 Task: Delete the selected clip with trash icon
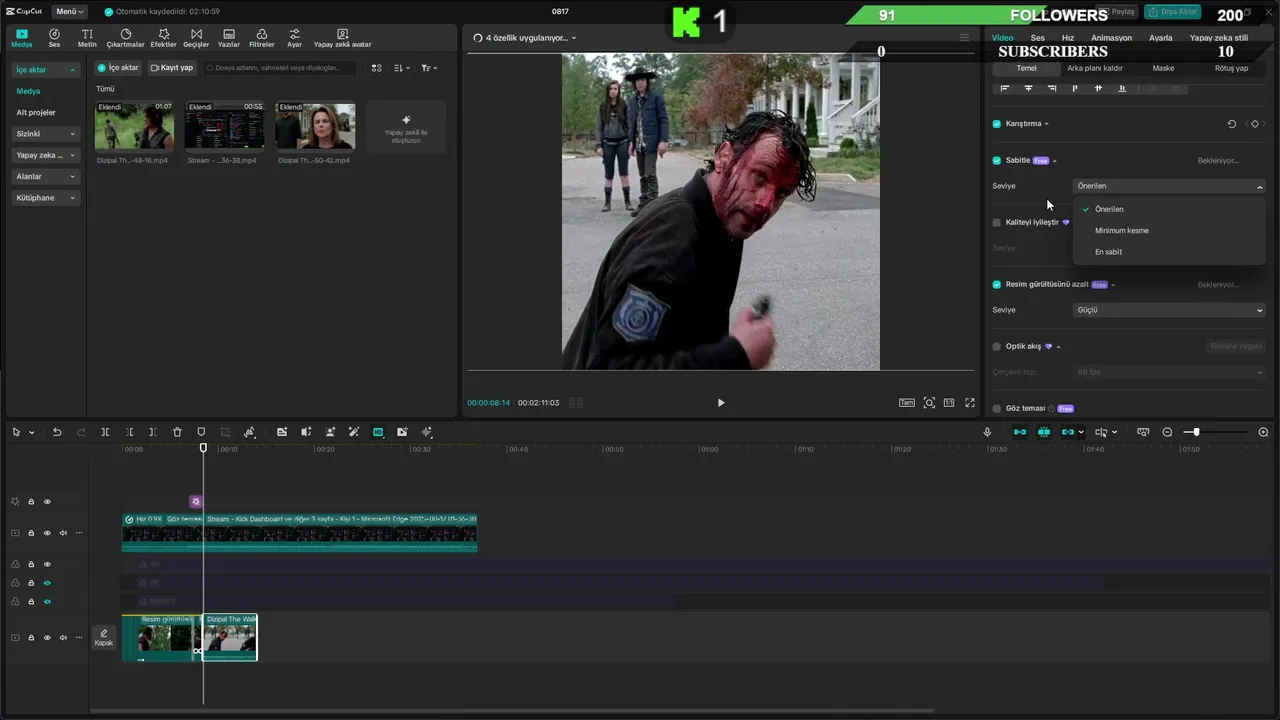(x=177, y=432)
